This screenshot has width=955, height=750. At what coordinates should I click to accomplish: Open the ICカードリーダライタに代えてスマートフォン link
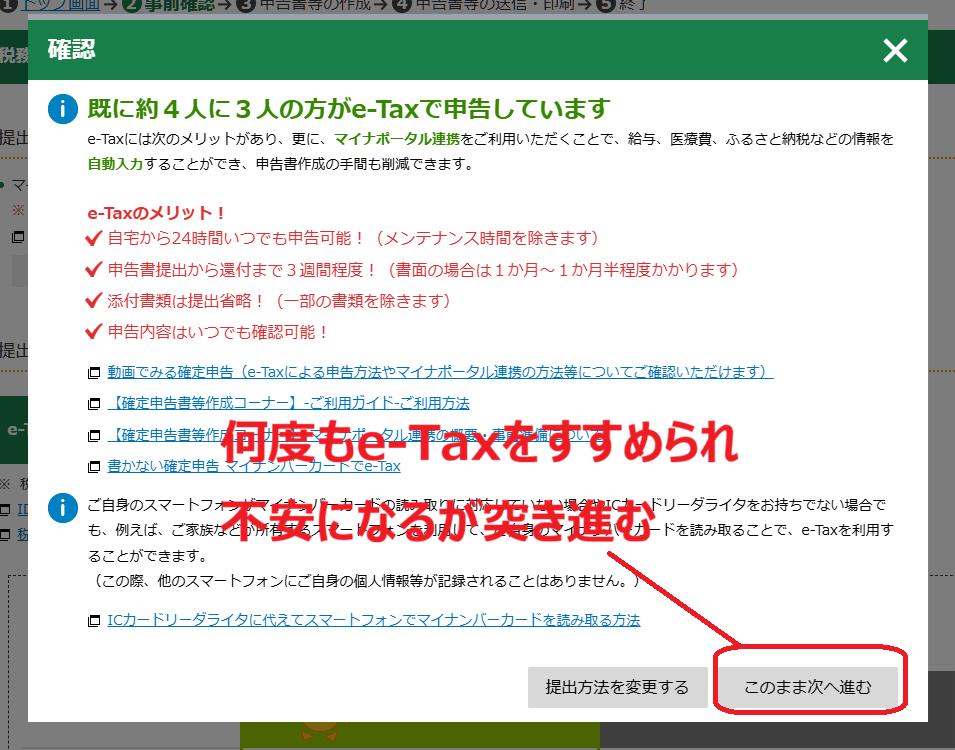pyautogui.click(x=373, y=620)
